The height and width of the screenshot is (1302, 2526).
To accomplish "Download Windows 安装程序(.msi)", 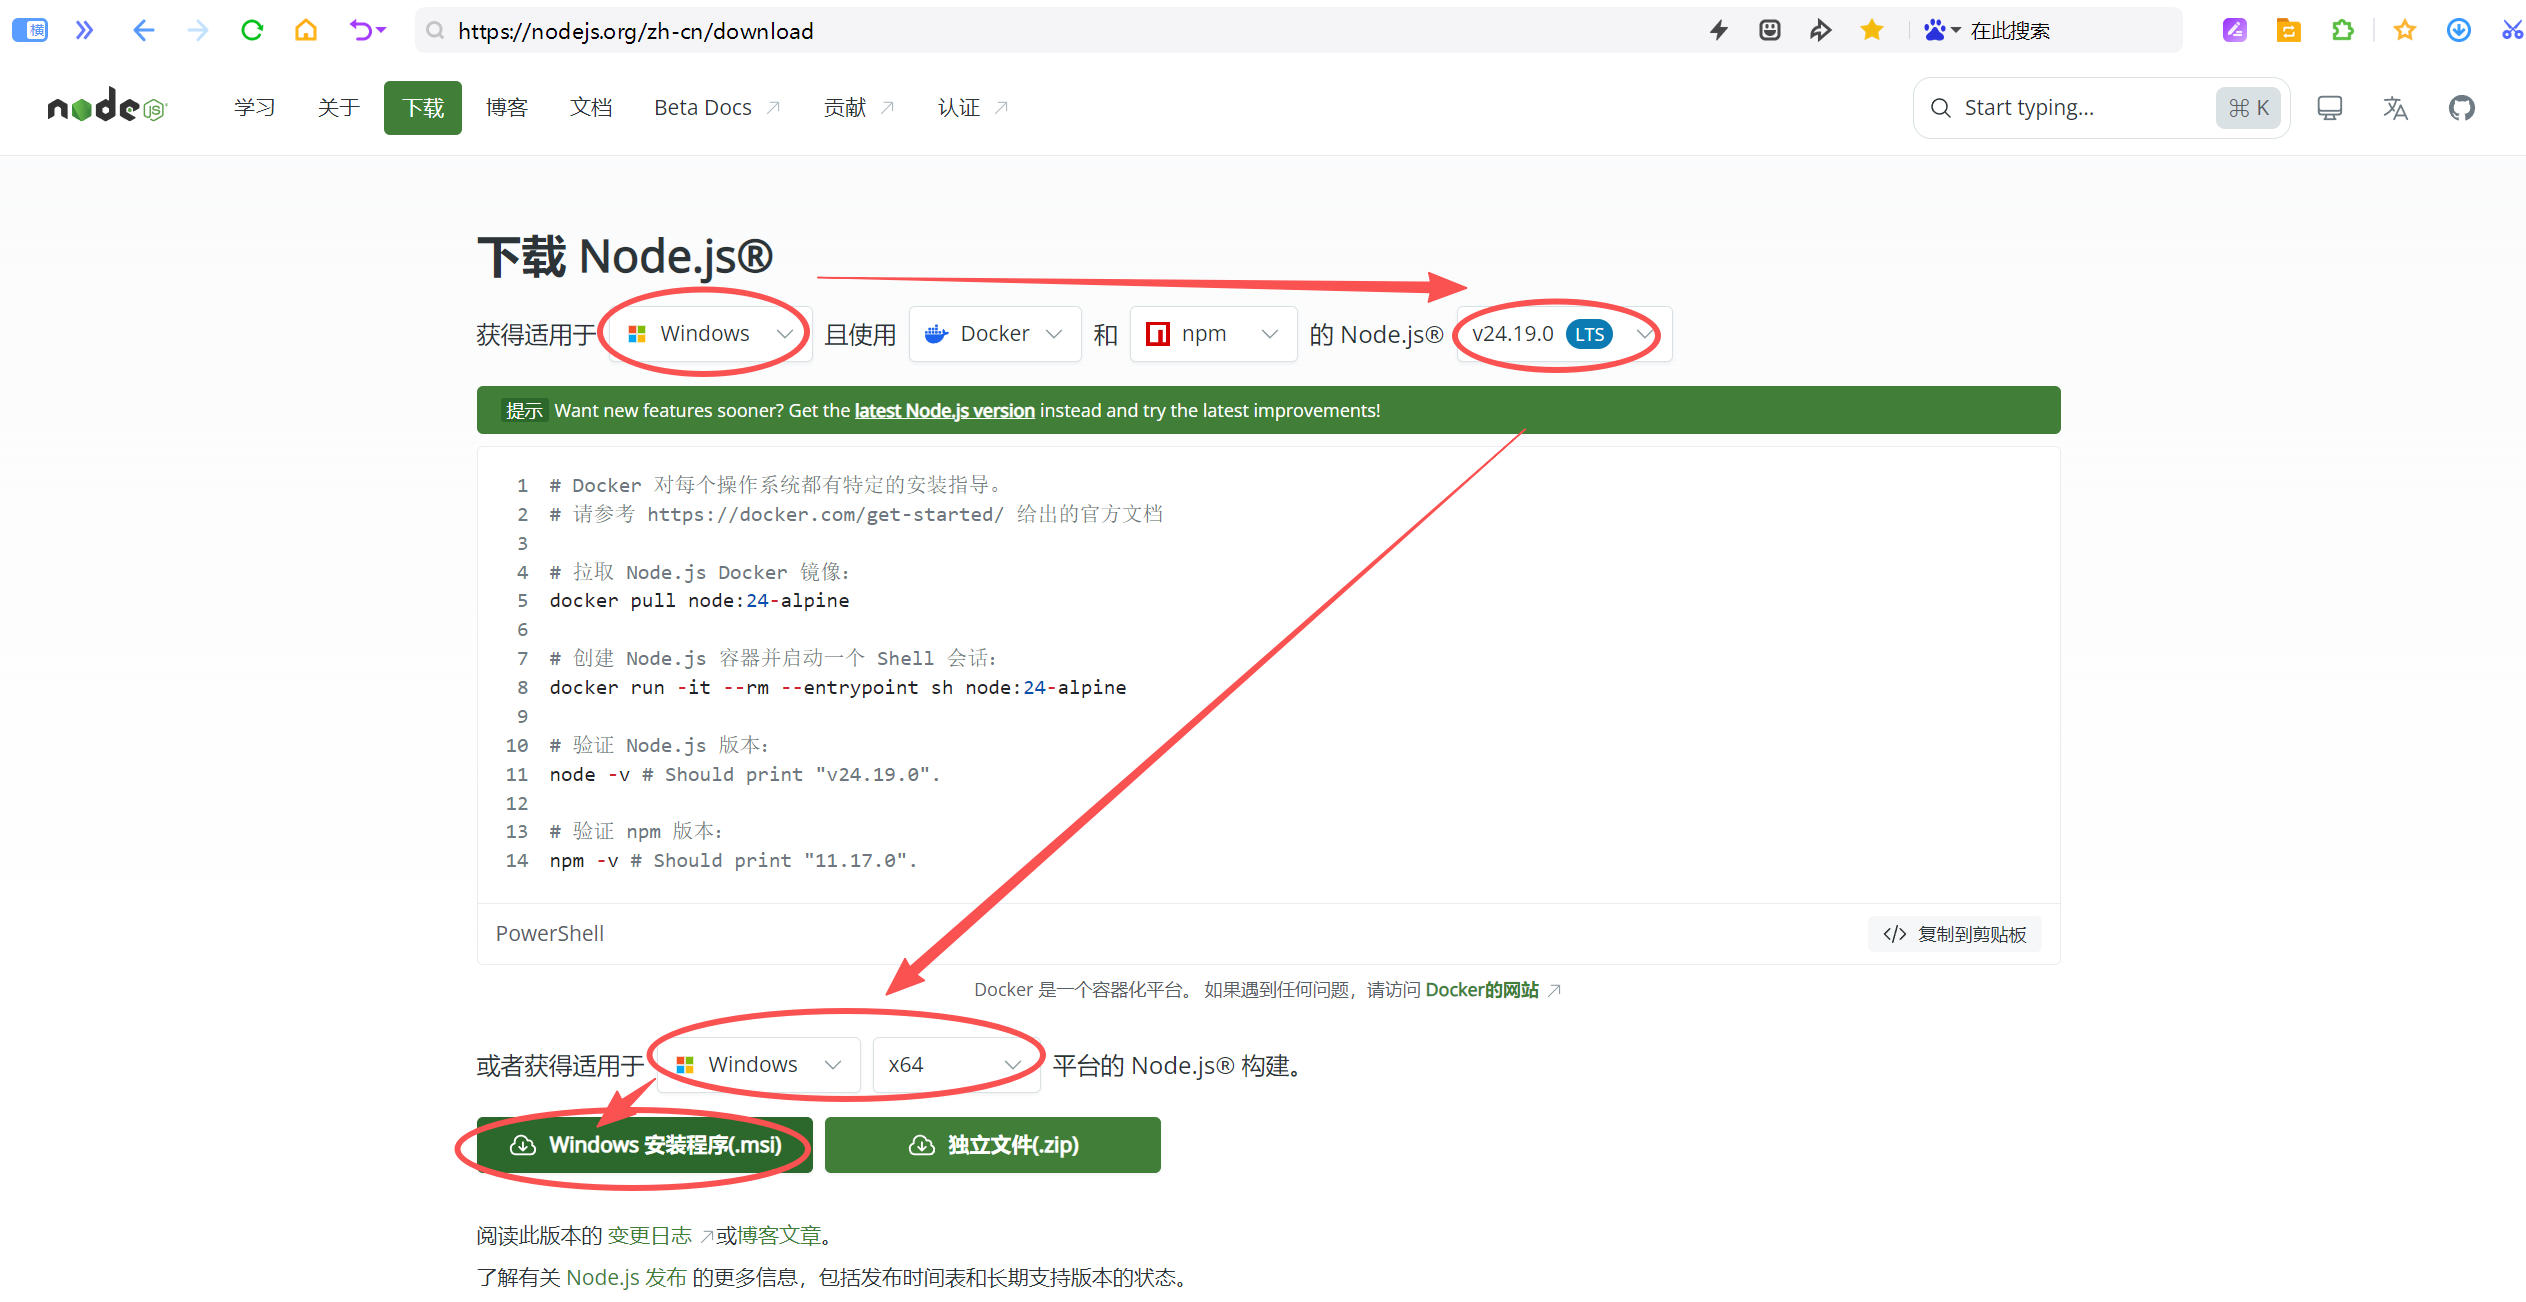I will tap(645, 1145).
